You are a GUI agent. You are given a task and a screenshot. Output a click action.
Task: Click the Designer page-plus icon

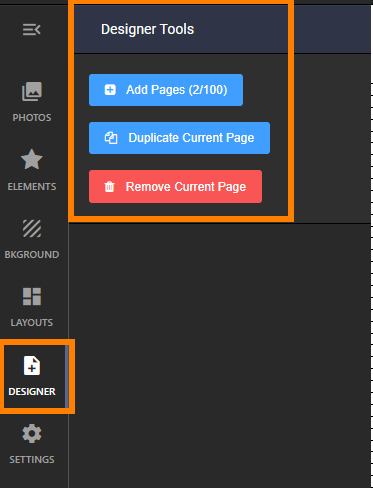click(x=32, y=366)
